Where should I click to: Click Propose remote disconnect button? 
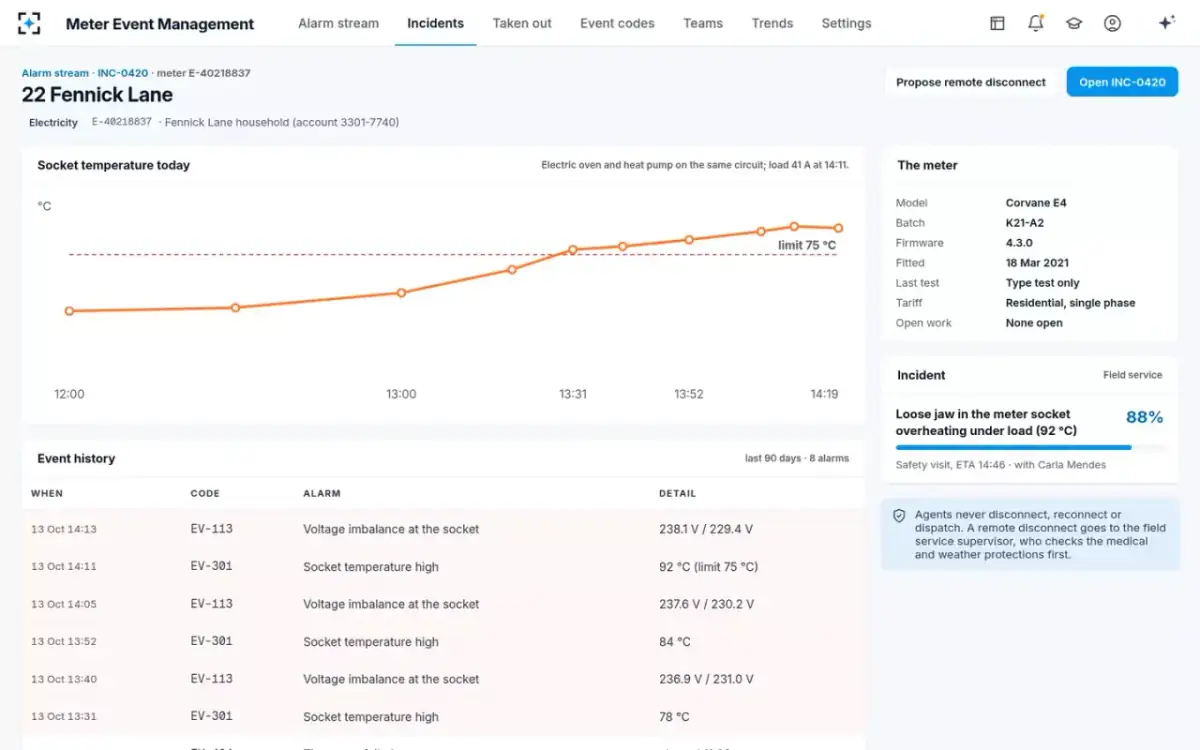[971, 82]
